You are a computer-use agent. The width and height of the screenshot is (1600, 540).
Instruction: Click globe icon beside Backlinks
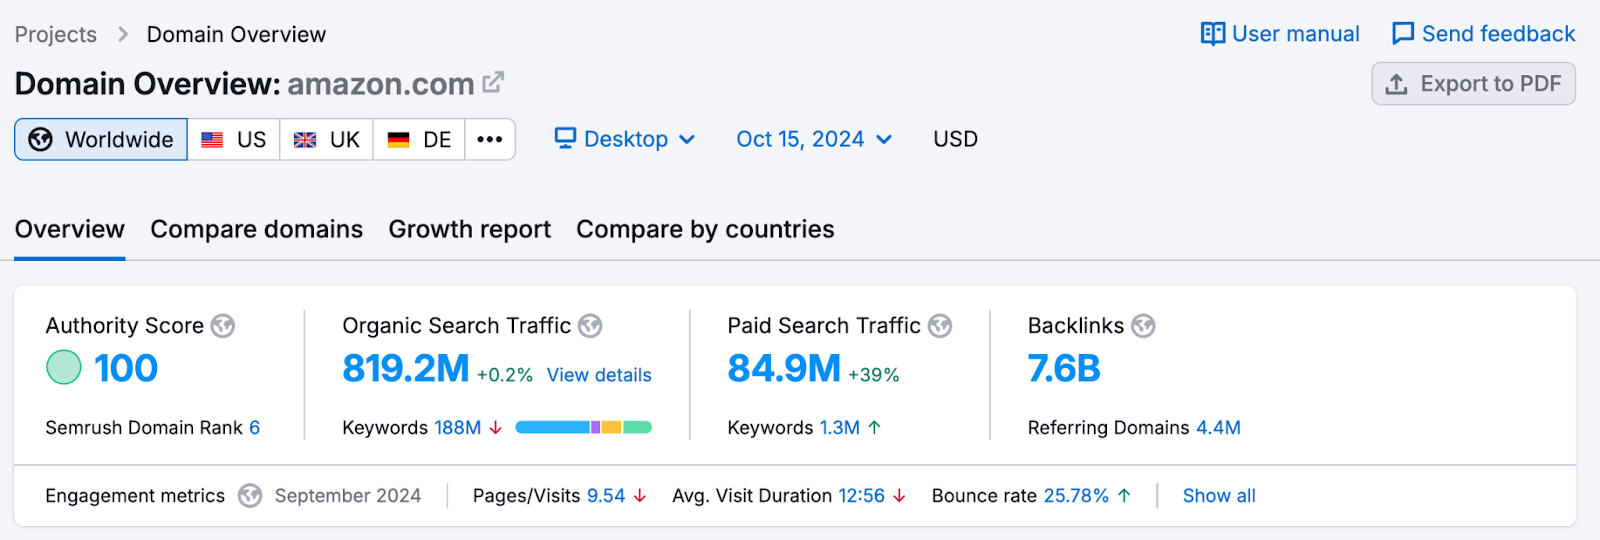click(1143, 326)
